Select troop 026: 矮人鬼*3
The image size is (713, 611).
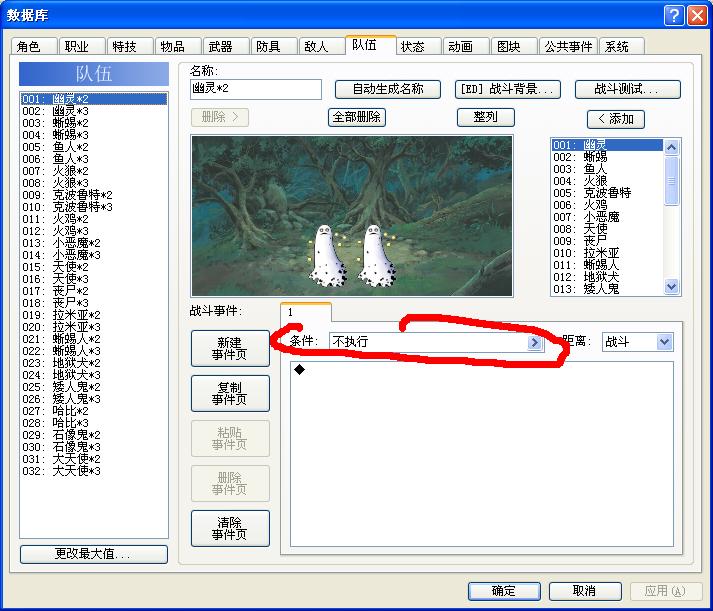[94, 399]
